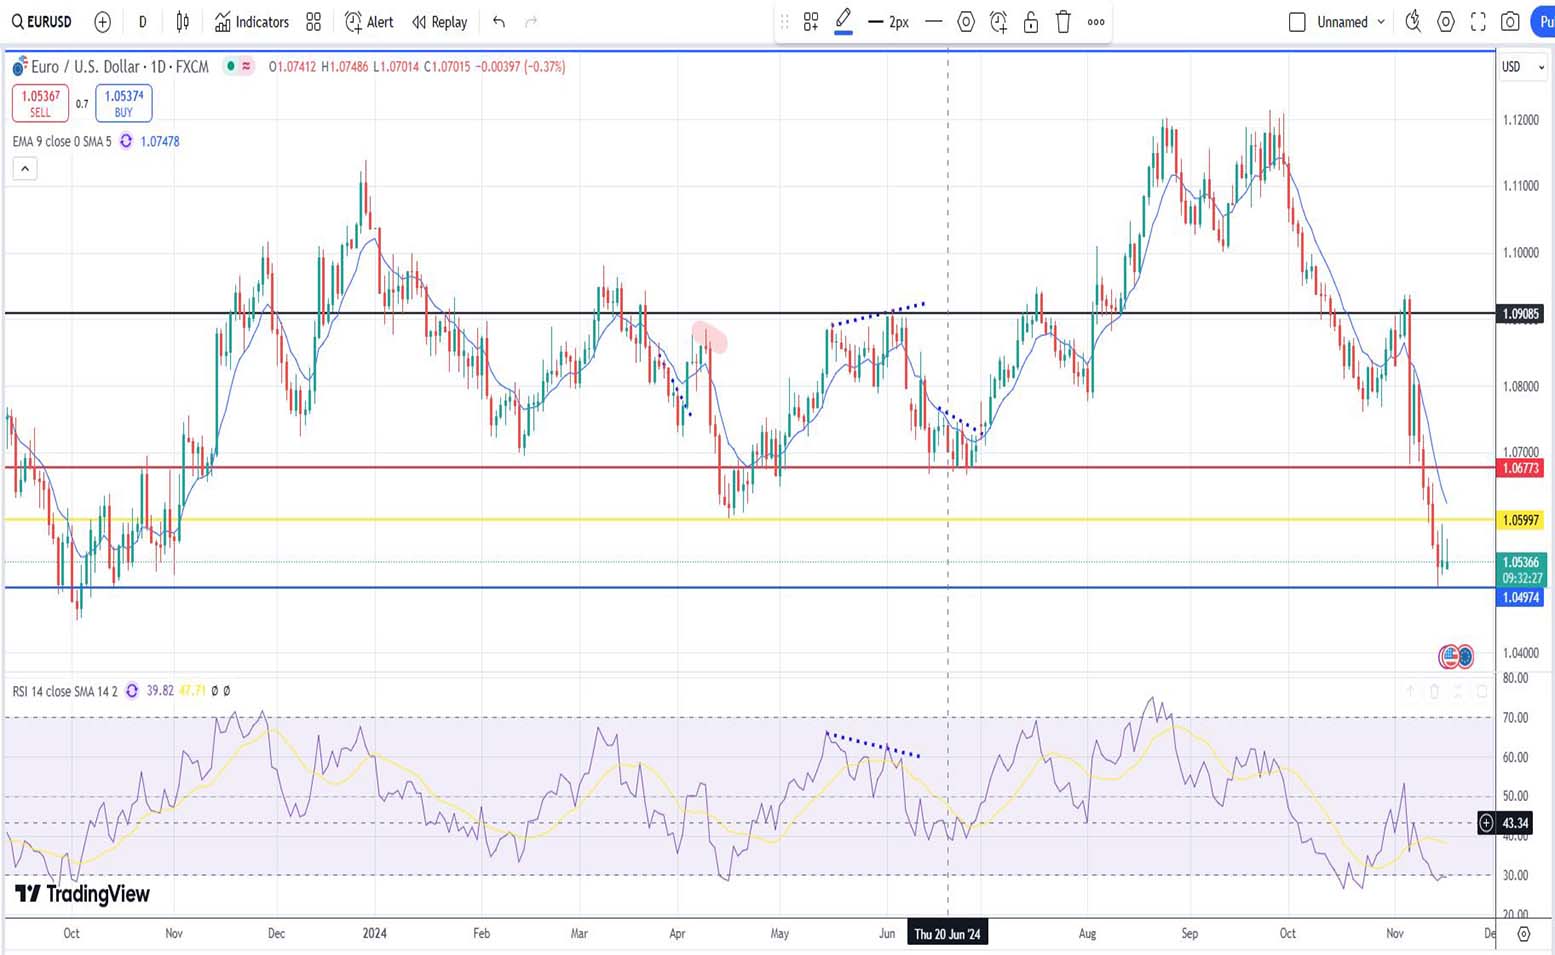Open the USD currency dropdown
Screen dimensions: 1555x955
pyautogui.click(x=1521, y=67)
